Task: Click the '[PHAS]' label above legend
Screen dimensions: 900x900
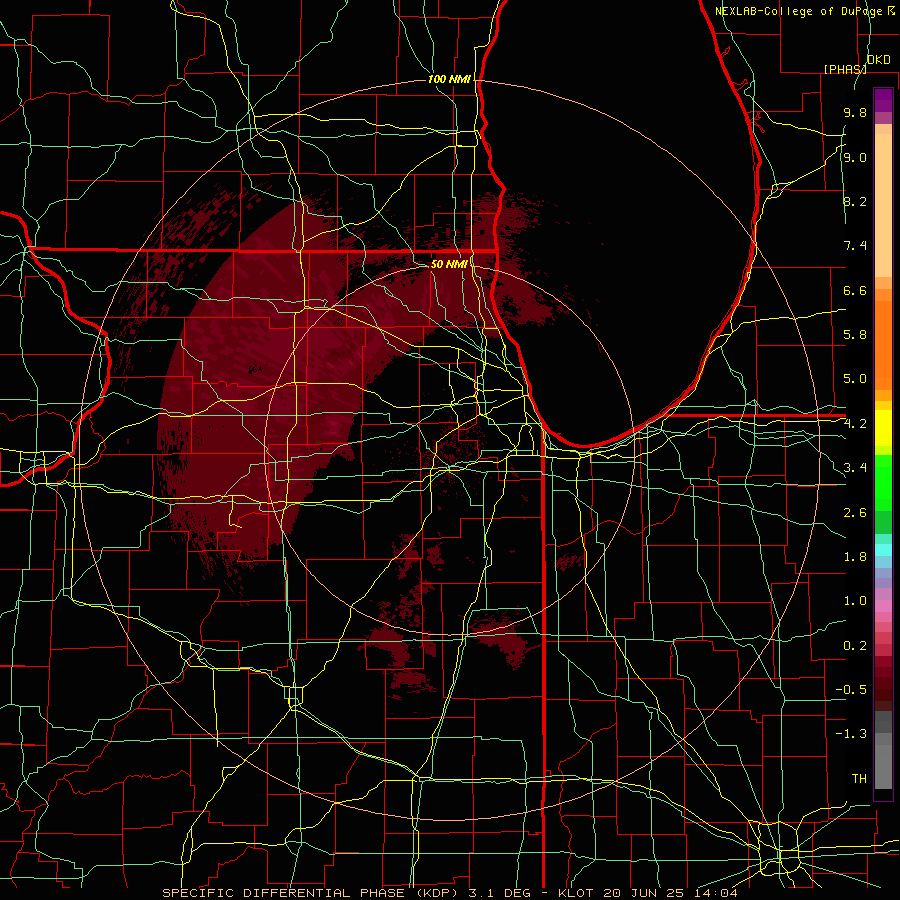Action: (845, 69)
